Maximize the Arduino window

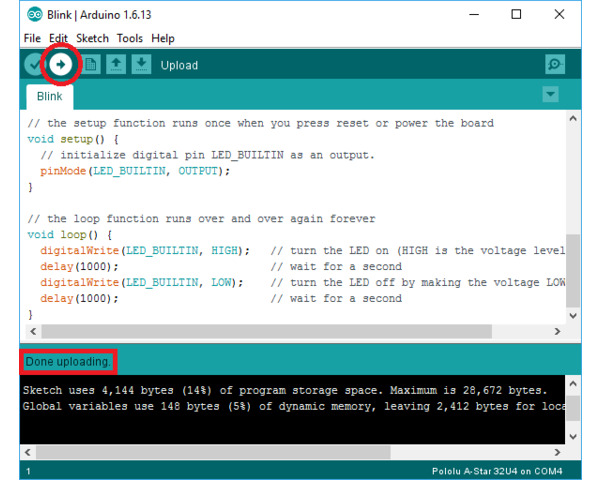[x=516, y=15]
